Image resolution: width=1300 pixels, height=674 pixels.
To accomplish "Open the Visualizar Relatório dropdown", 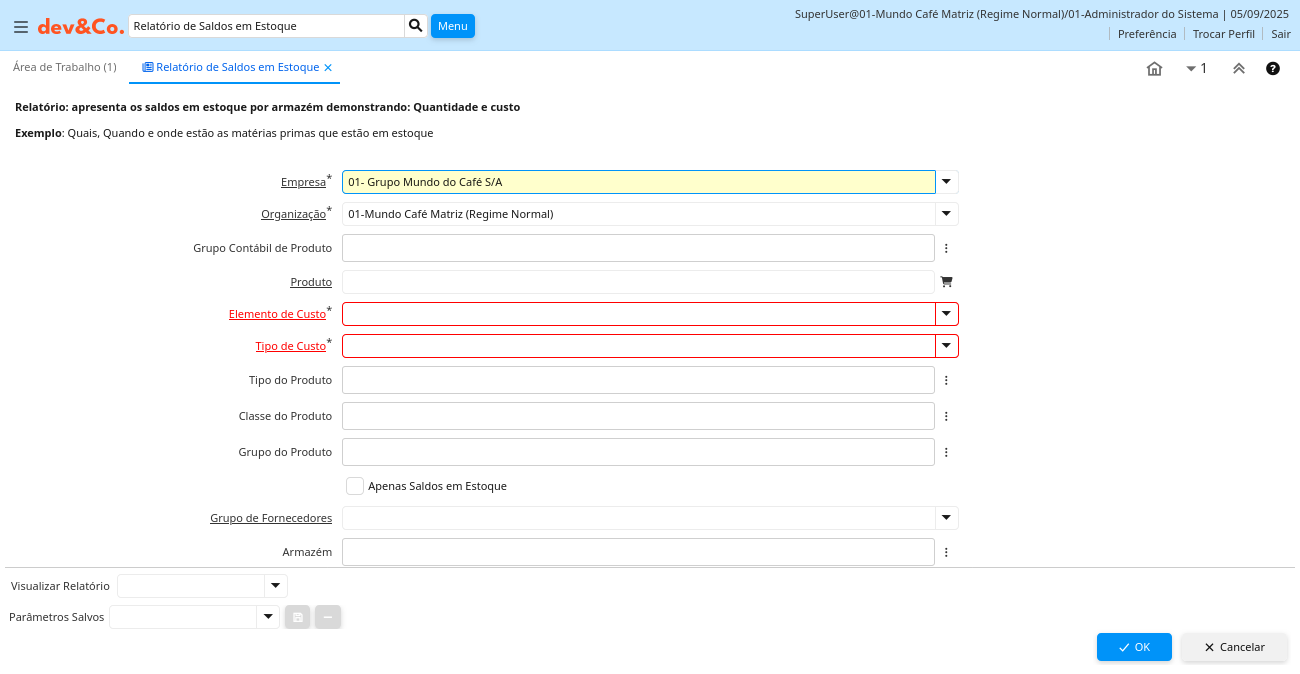I will coord(275,586).
